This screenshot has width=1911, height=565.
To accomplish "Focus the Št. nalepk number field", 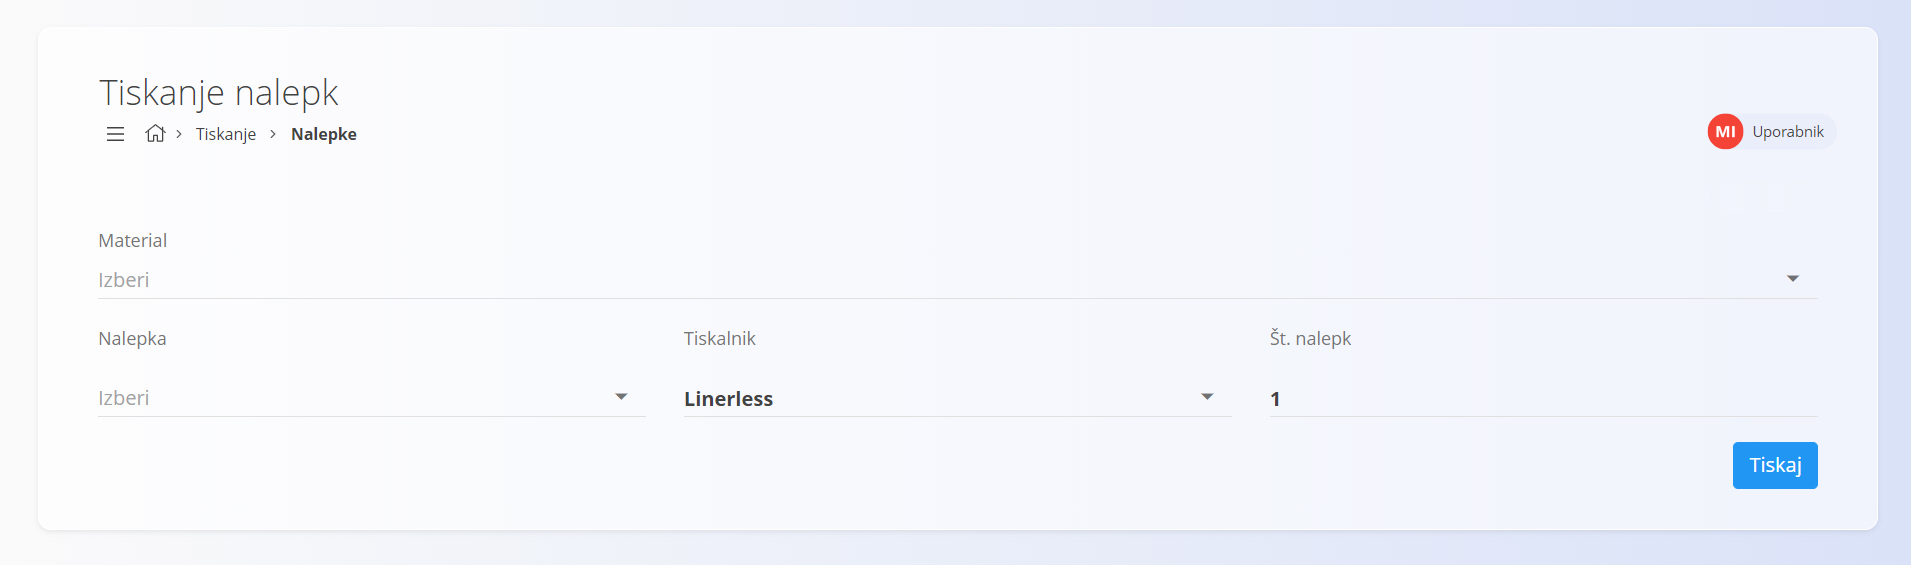I will [x=1544, y=398].
